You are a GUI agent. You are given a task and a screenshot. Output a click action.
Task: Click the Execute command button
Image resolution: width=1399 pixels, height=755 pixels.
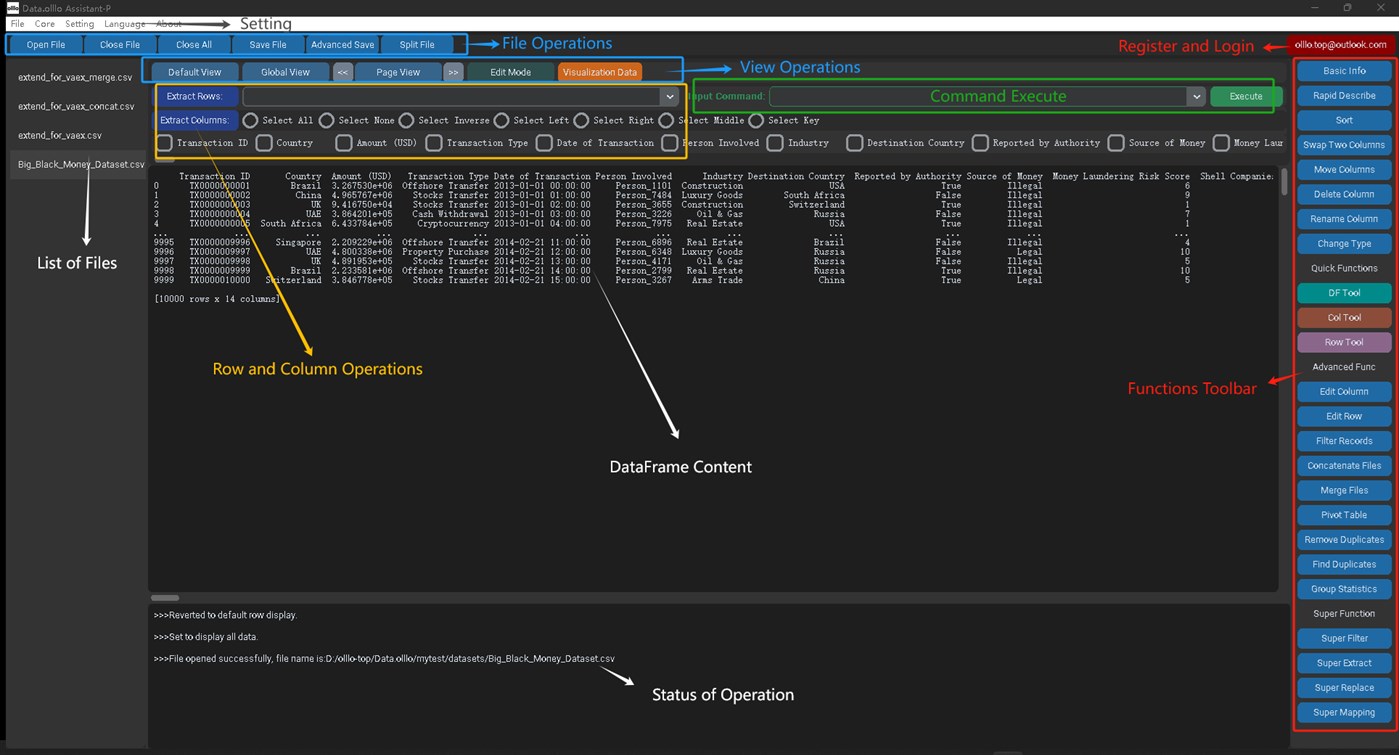point(1244,96)
